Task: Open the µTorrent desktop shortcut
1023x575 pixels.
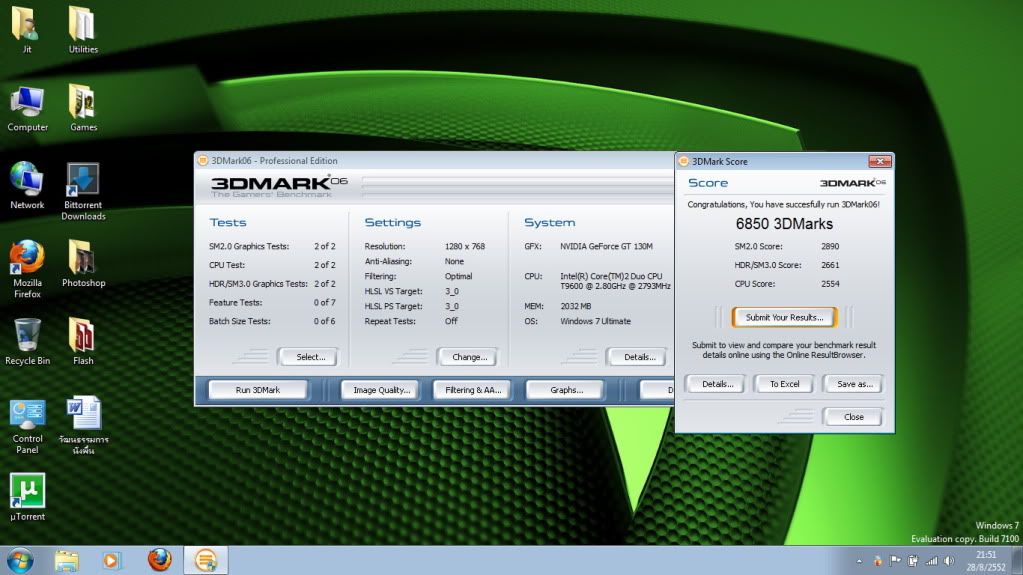Action: click(27, 491)
